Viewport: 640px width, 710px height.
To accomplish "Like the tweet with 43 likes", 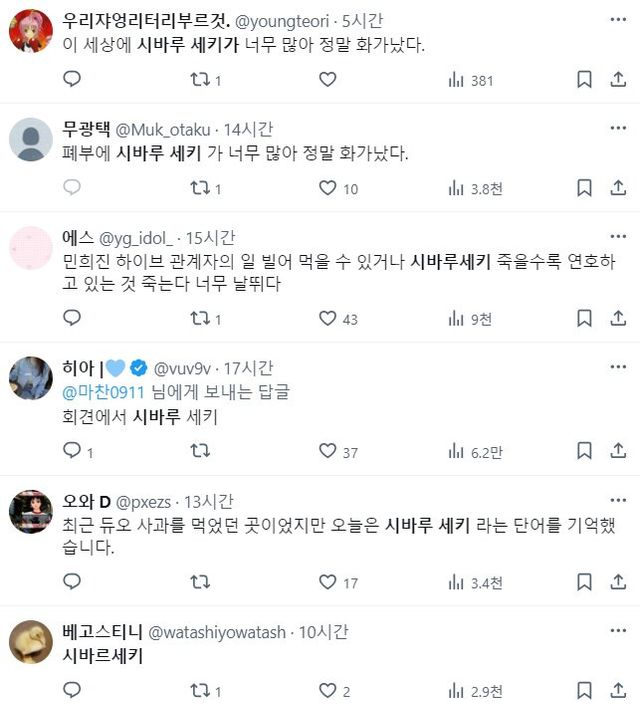I will point(327,319).
